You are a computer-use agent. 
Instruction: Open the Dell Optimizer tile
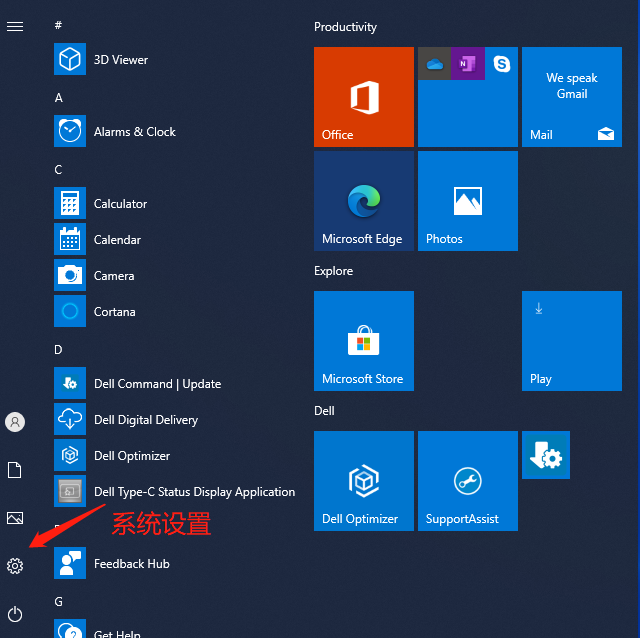[x=364, y=481]
